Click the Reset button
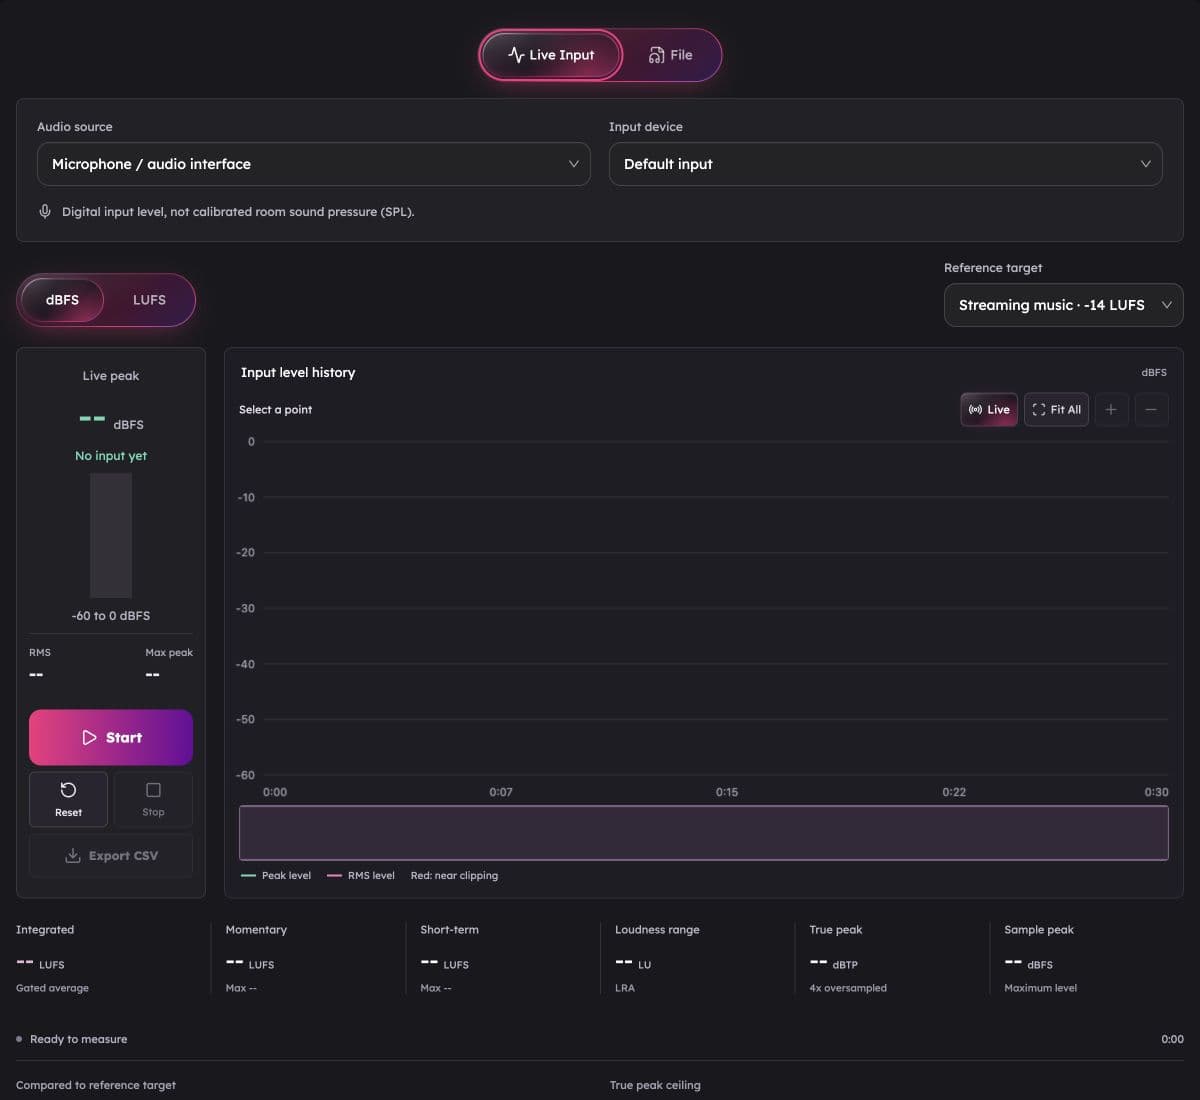 68,799
